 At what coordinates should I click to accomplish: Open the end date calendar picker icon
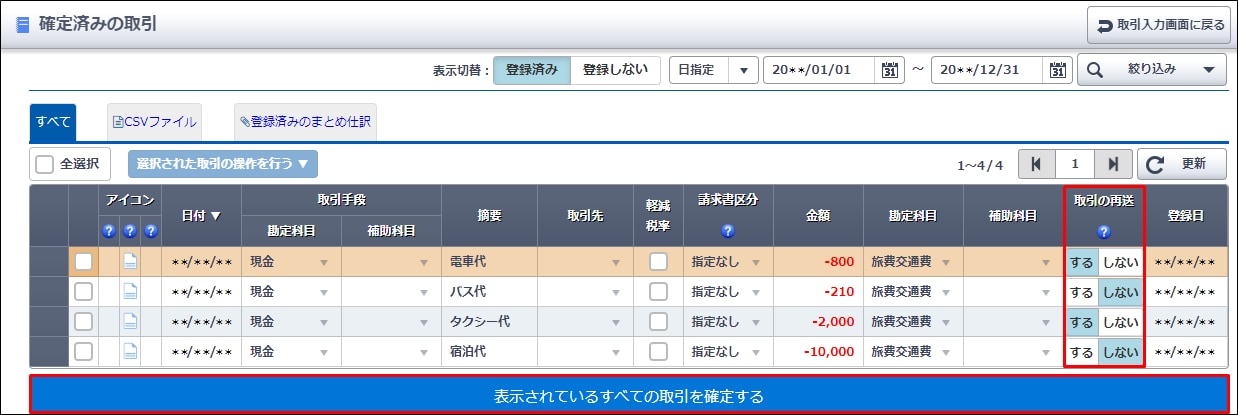coord(1057,70)
